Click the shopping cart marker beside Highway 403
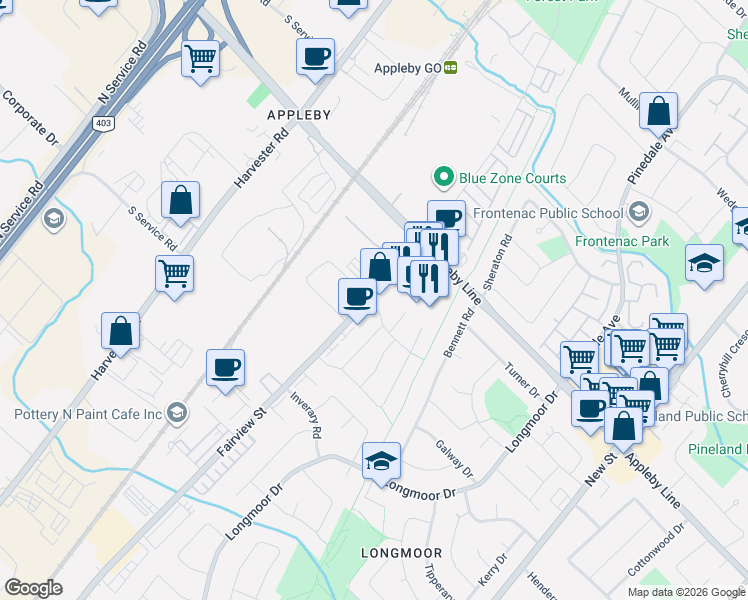 click(200, 60)
